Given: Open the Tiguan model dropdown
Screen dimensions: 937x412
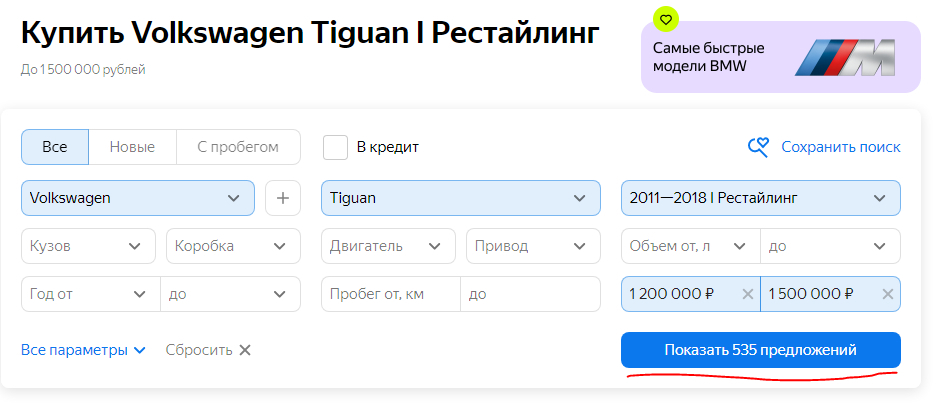Looking at the screenshot, I should [x=460, y=198].
